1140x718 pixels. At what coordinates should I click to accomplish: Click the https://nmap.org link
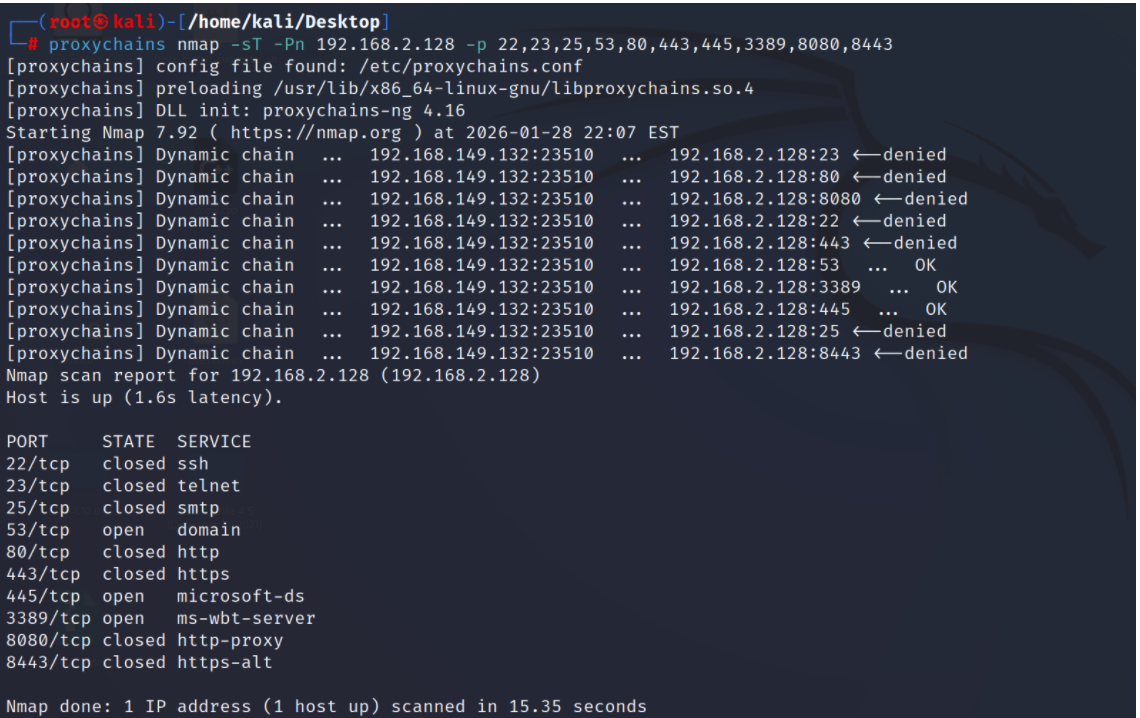316,133
